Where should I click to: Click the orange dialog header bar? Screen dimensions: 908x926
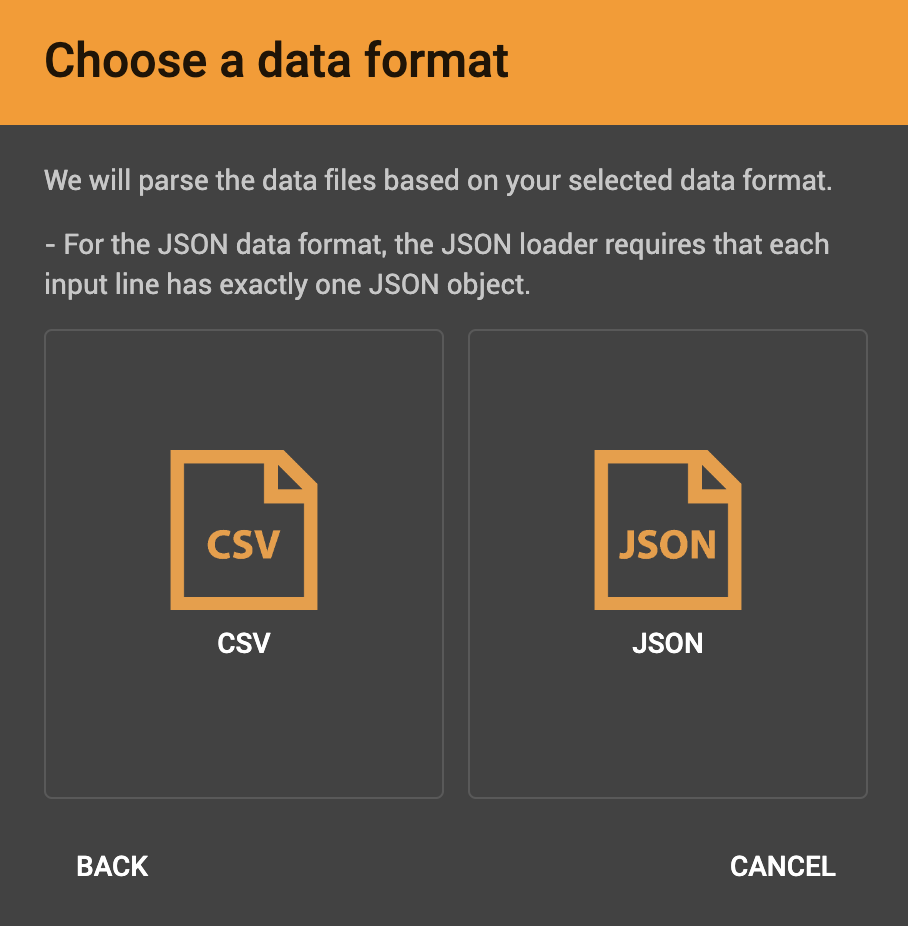700,61
